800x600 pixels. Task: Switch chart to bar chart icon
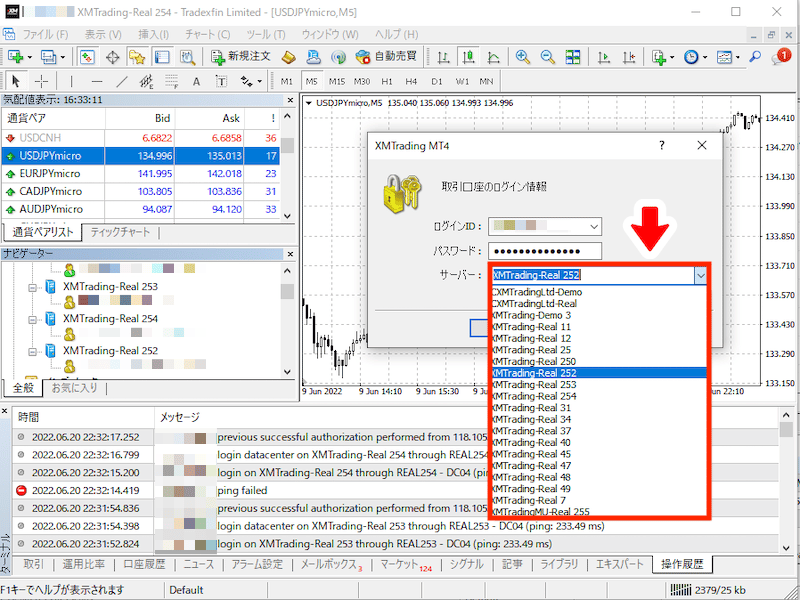(443, 57)
